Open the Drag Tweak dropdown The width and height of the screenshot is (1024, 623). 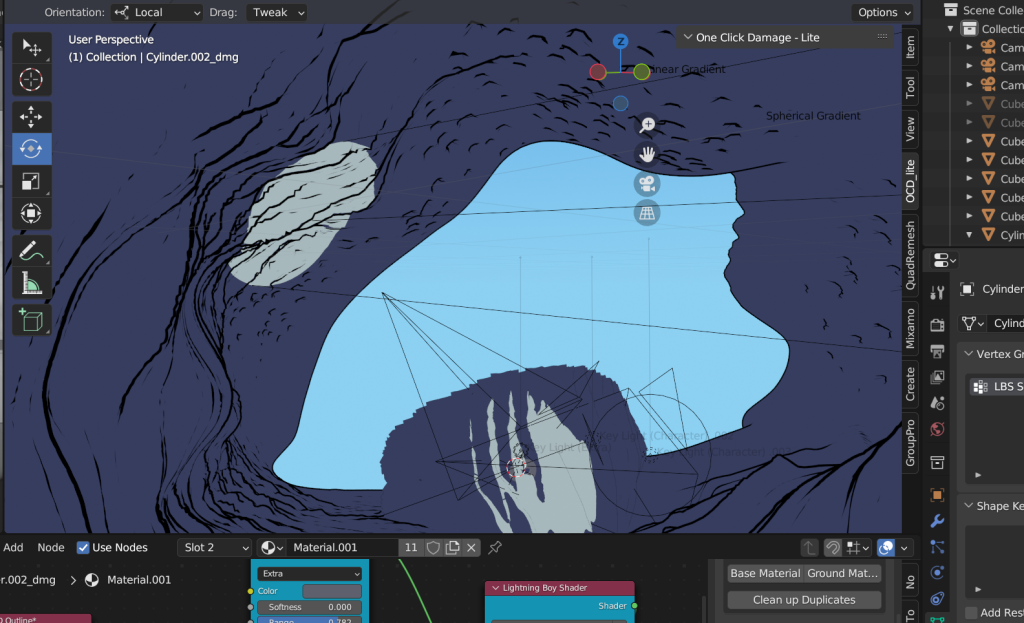pyautogui.click(x=276, y=12)
